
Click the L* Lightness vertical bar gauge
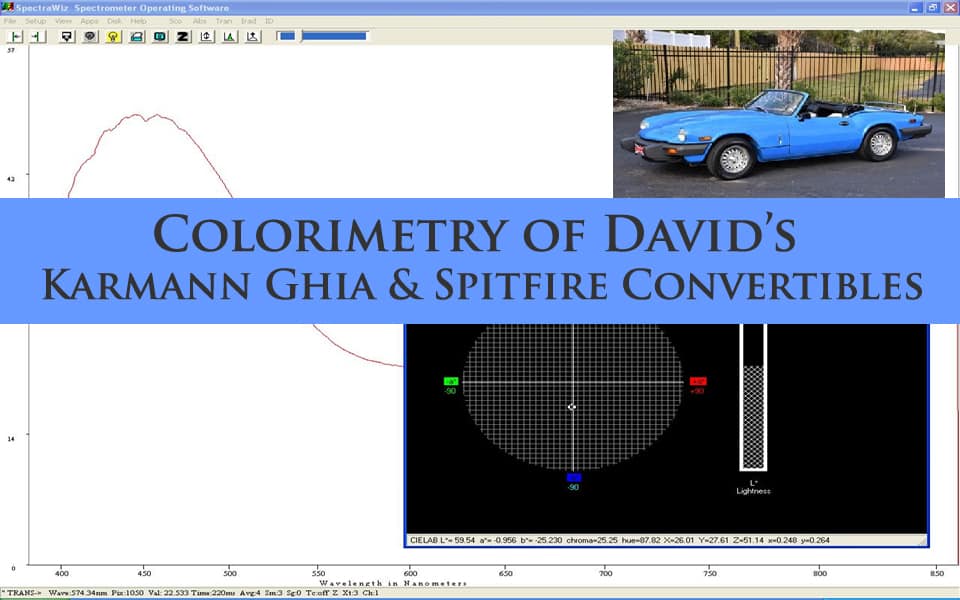[753, 397]
